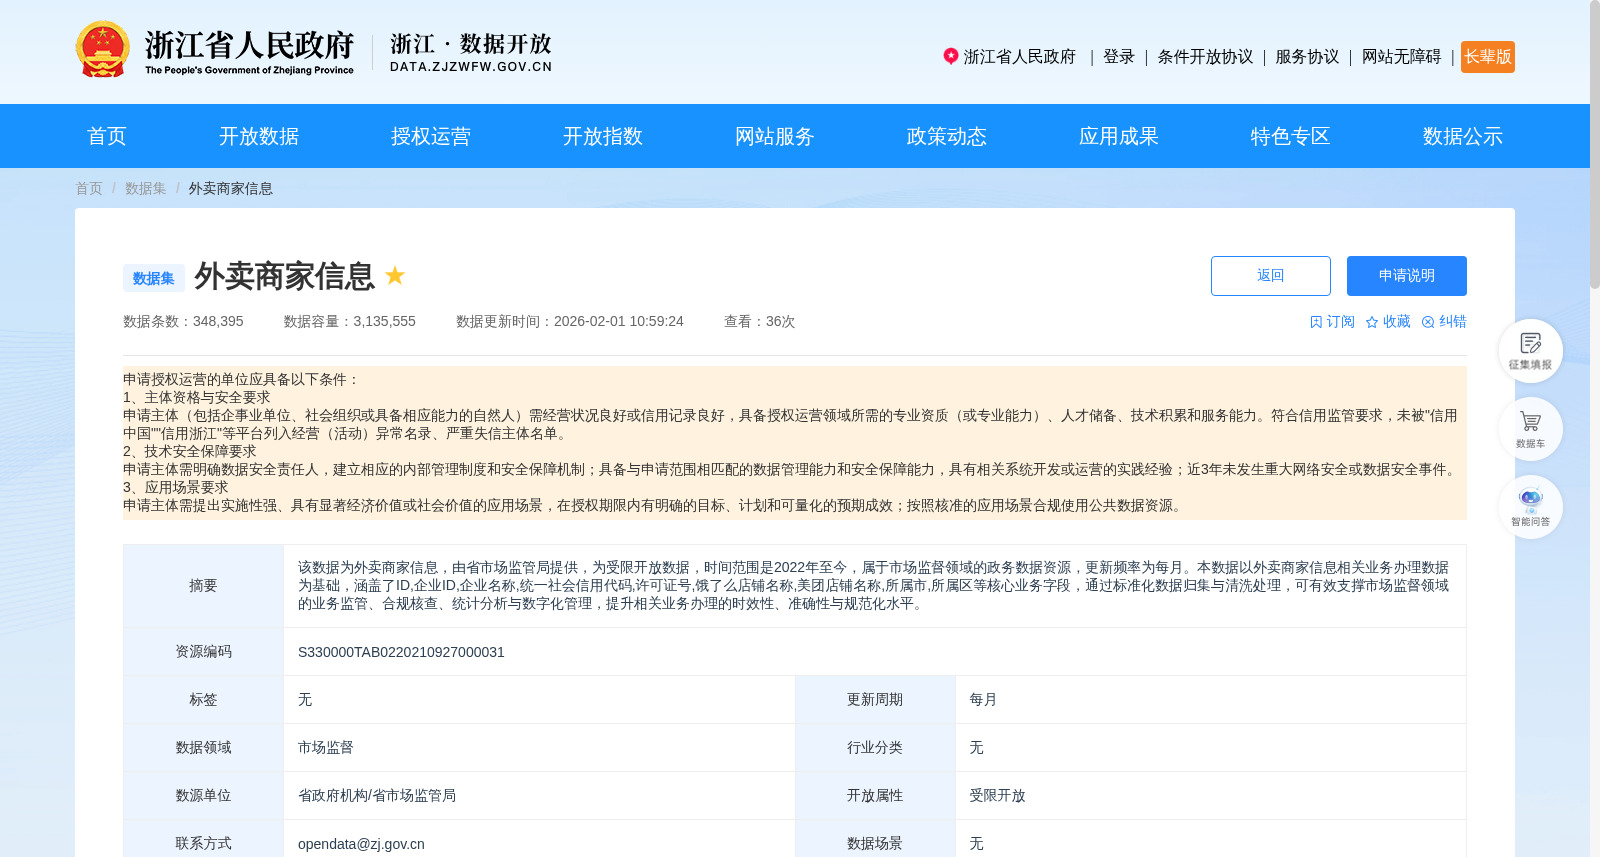Open the 数据车 cart floating button
Screen dimensions: 1600x857
[1530, 429]
